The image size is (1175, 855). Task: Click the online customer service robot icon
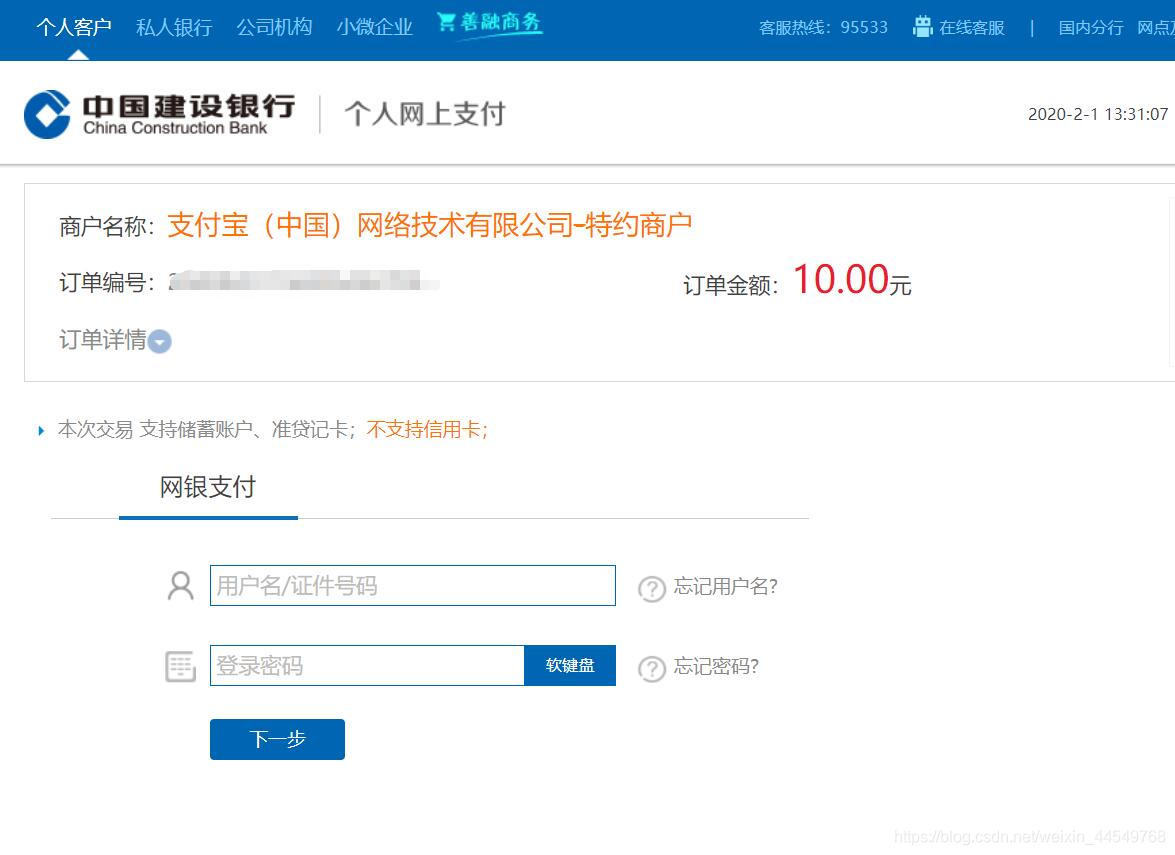[922, 27]
